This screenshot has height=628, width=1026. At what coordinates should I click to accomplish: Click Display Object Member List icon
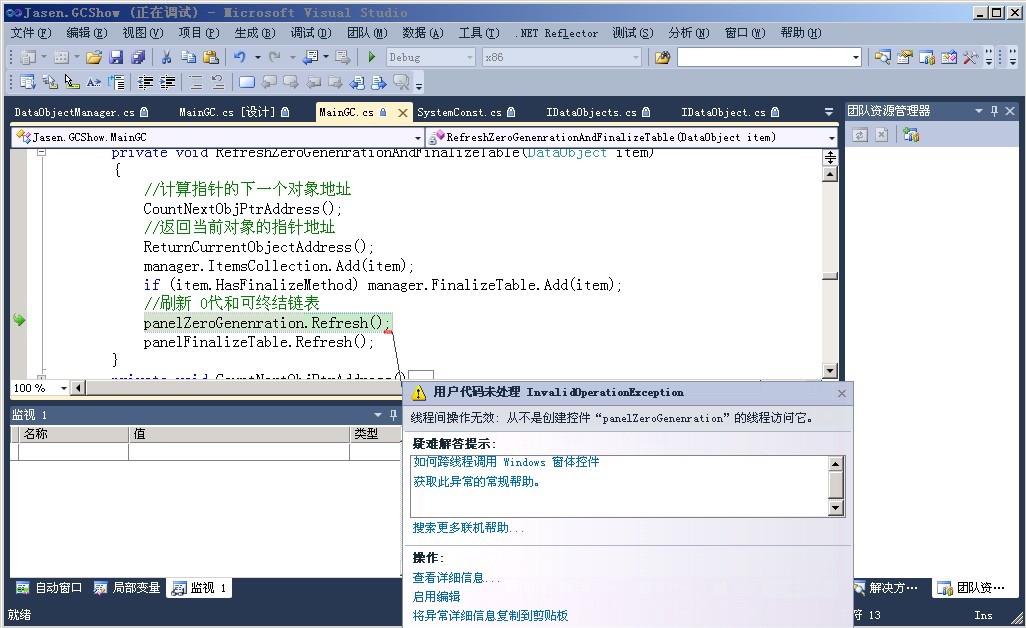pos(27,82)
